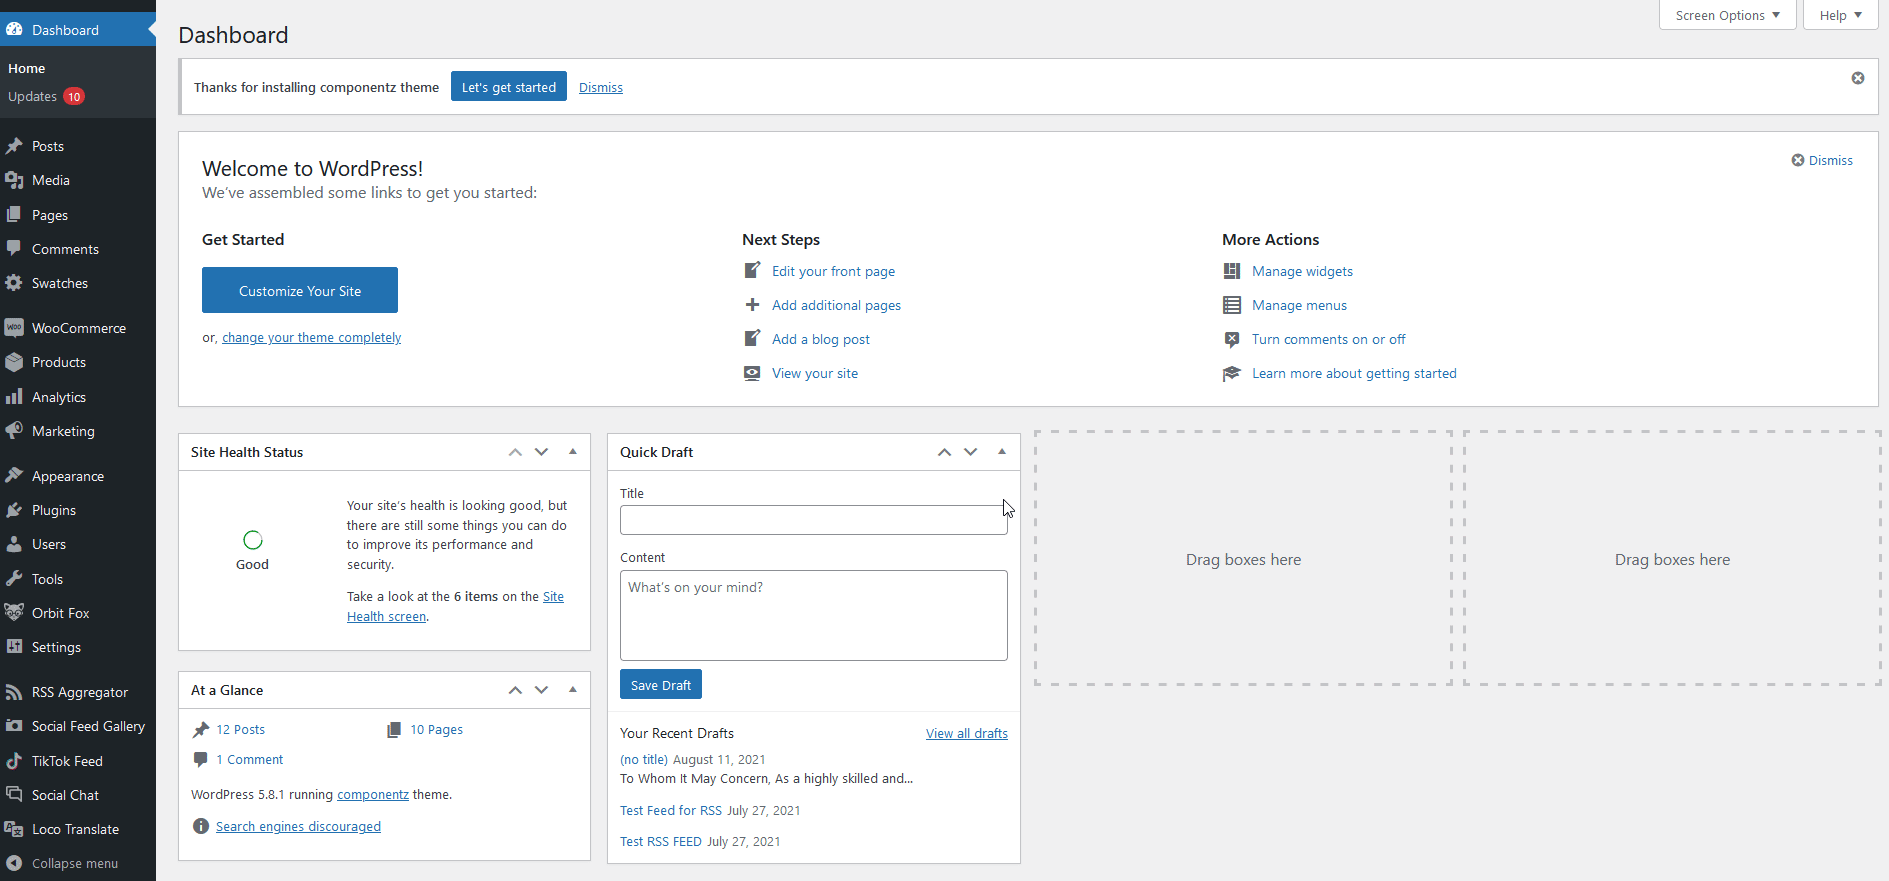The width and height of the screenshot is (1889, 881).
Task: Click the Posts pushpin icon in sidebar
Action: click(14, 146)
